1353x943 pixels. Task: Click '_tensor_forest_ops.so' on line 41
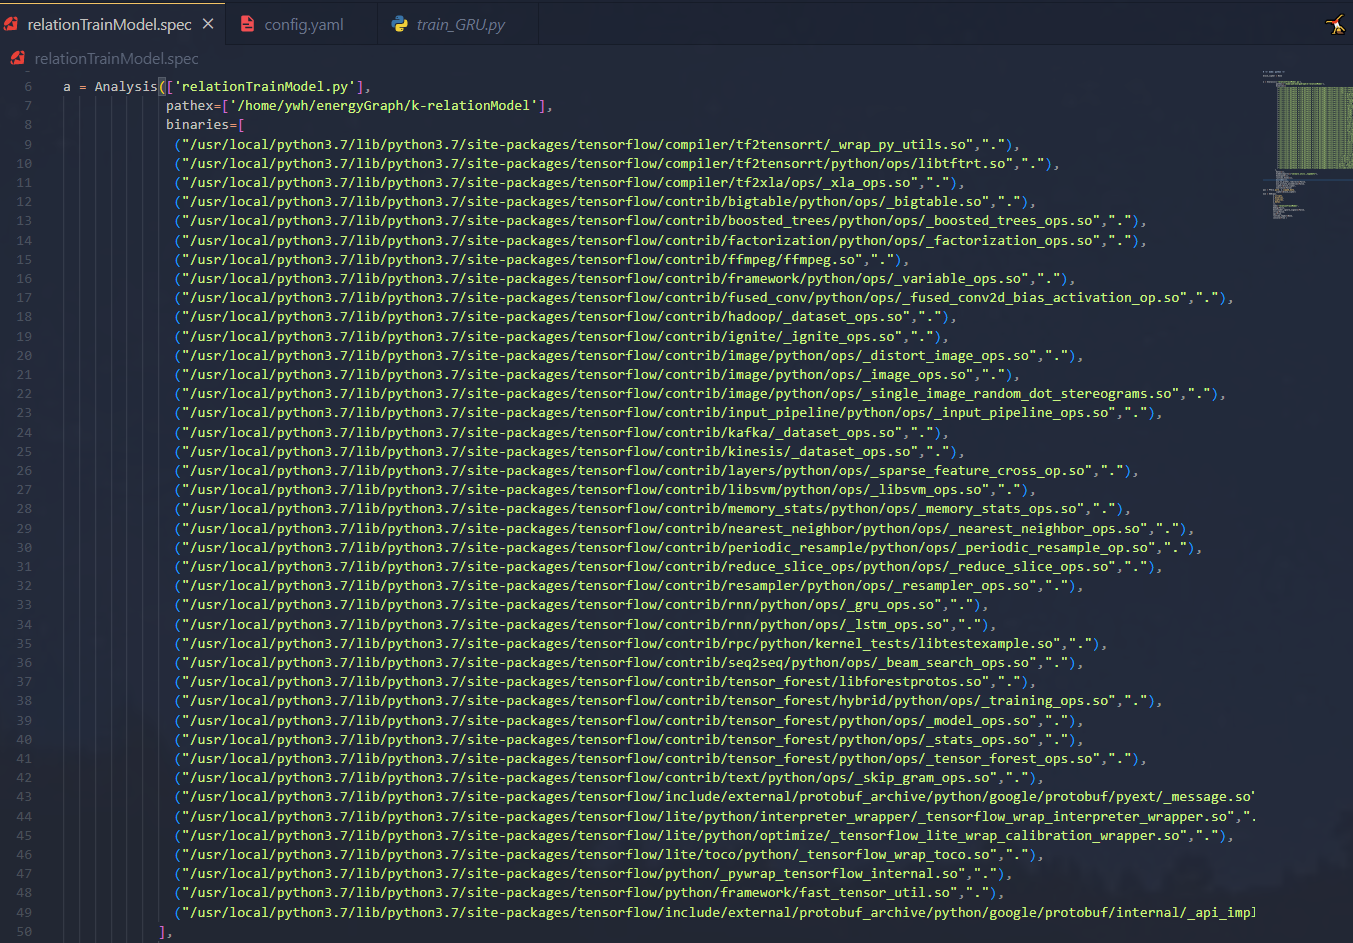click(1011, 758)
